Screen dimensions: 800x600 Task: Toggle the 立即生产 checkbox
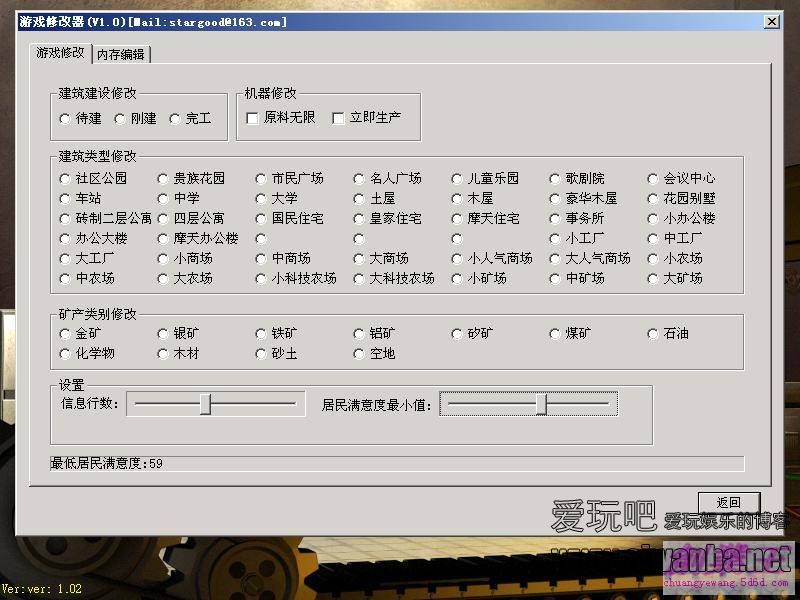click(x=339, y=118)
